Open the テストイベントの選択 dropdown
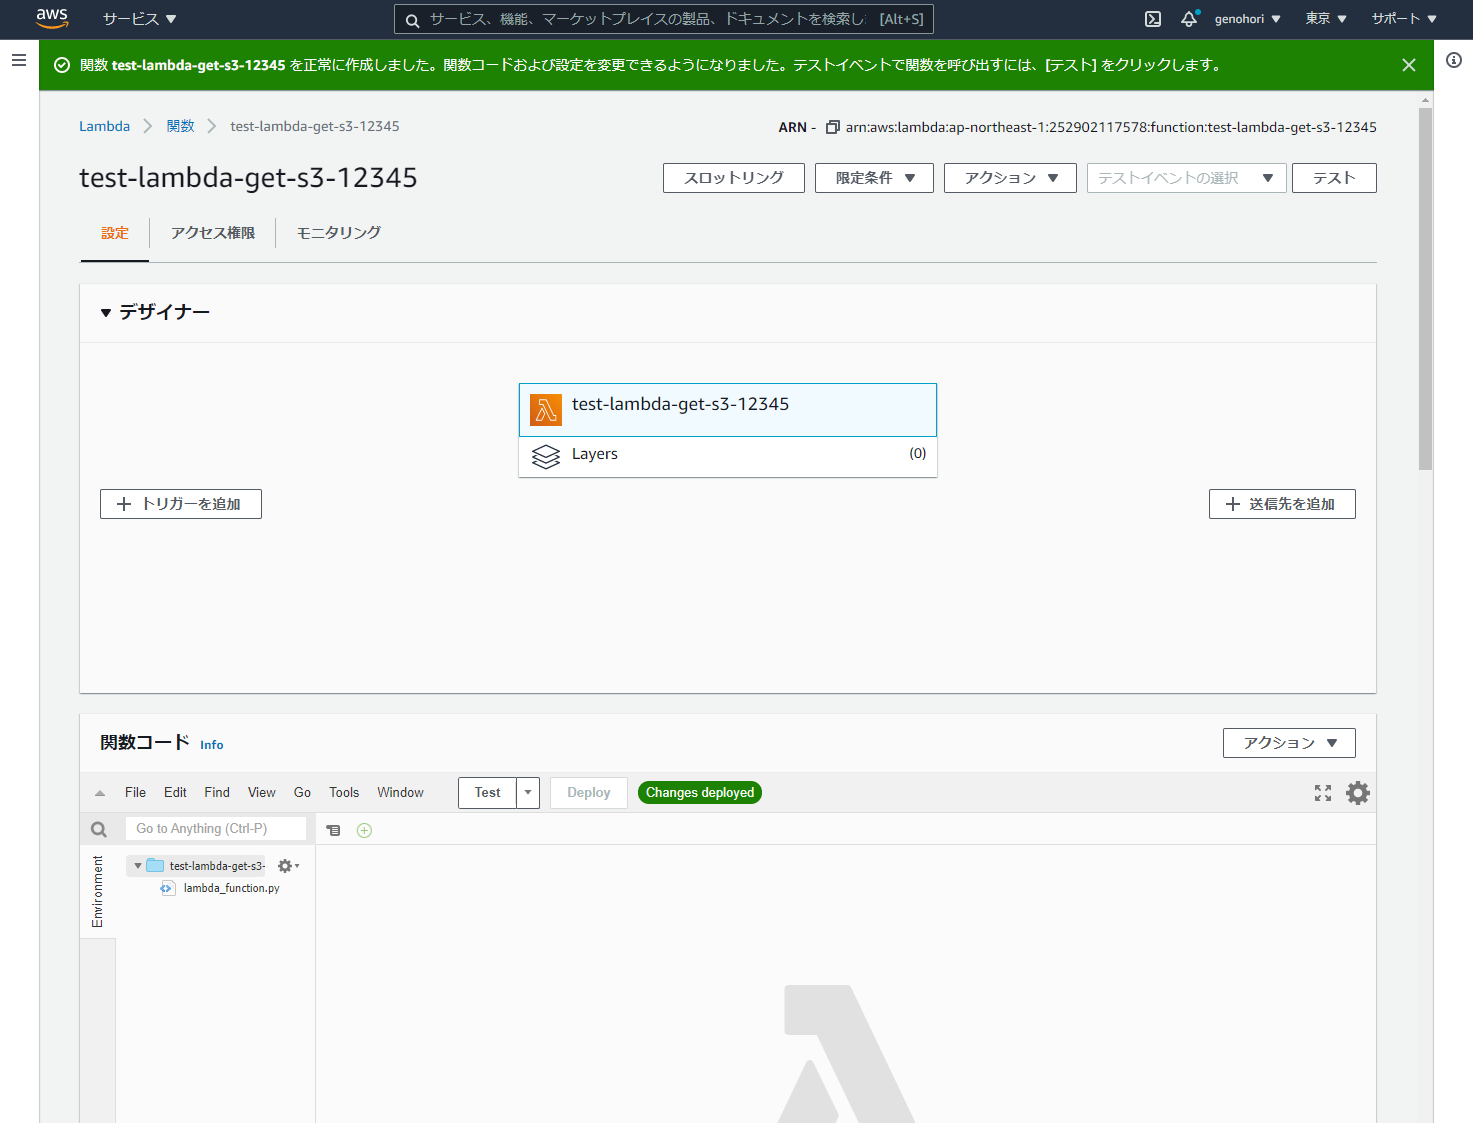This screenshot has width=1473, height=1123. 1186,178
